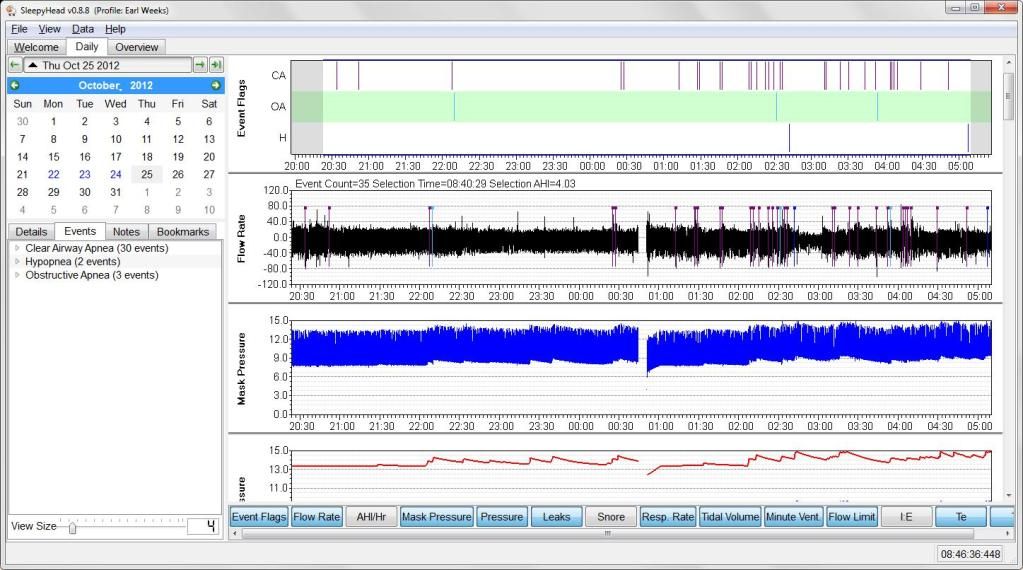Select October 25 in calendar
The image size is (1023, 570).
[147, 175]
